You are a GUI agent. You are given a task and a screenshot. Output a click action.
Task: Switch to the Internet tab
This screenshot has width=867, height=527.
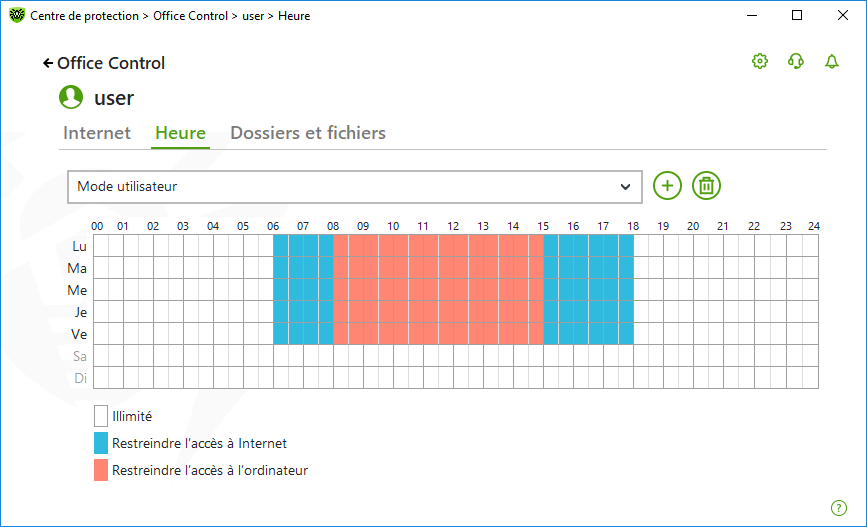coord(97,133)
